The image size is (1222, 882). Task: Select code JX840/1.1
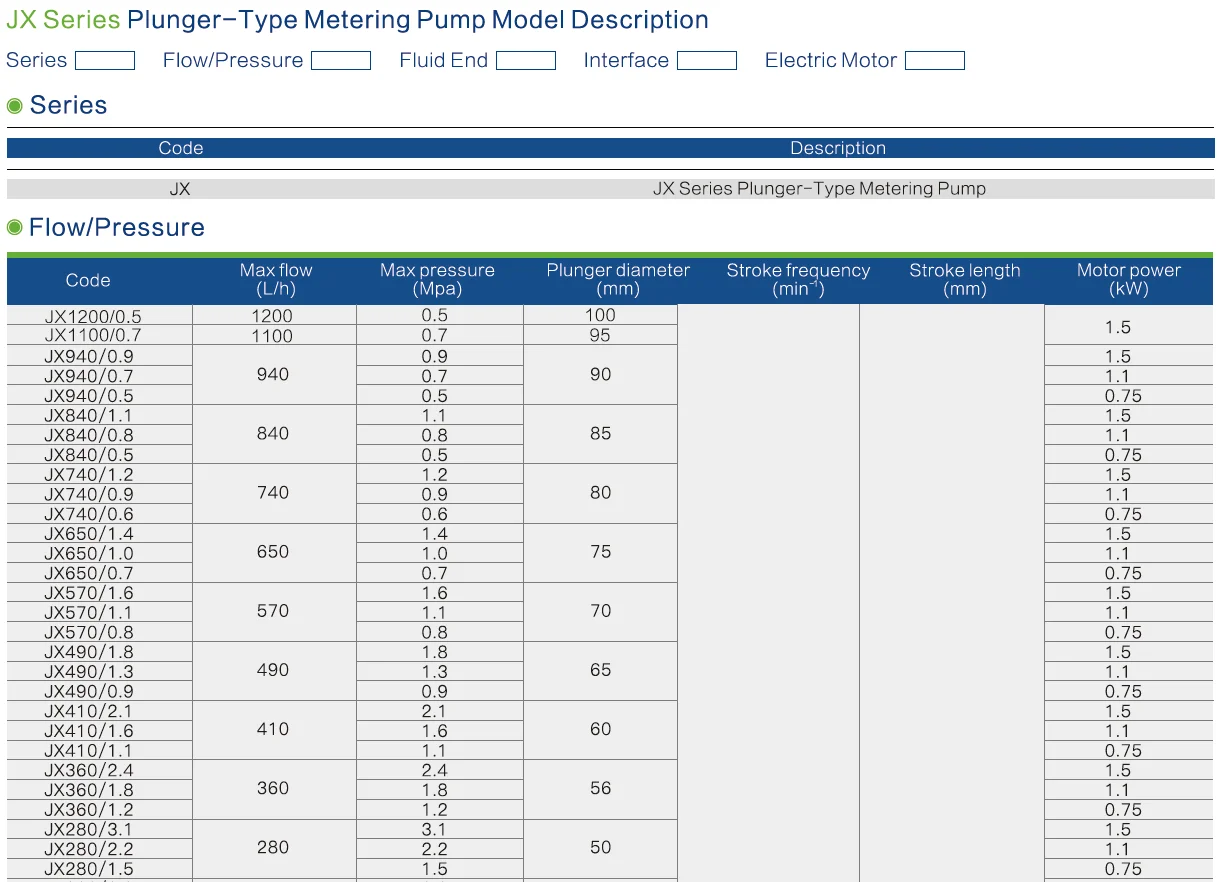100,415
